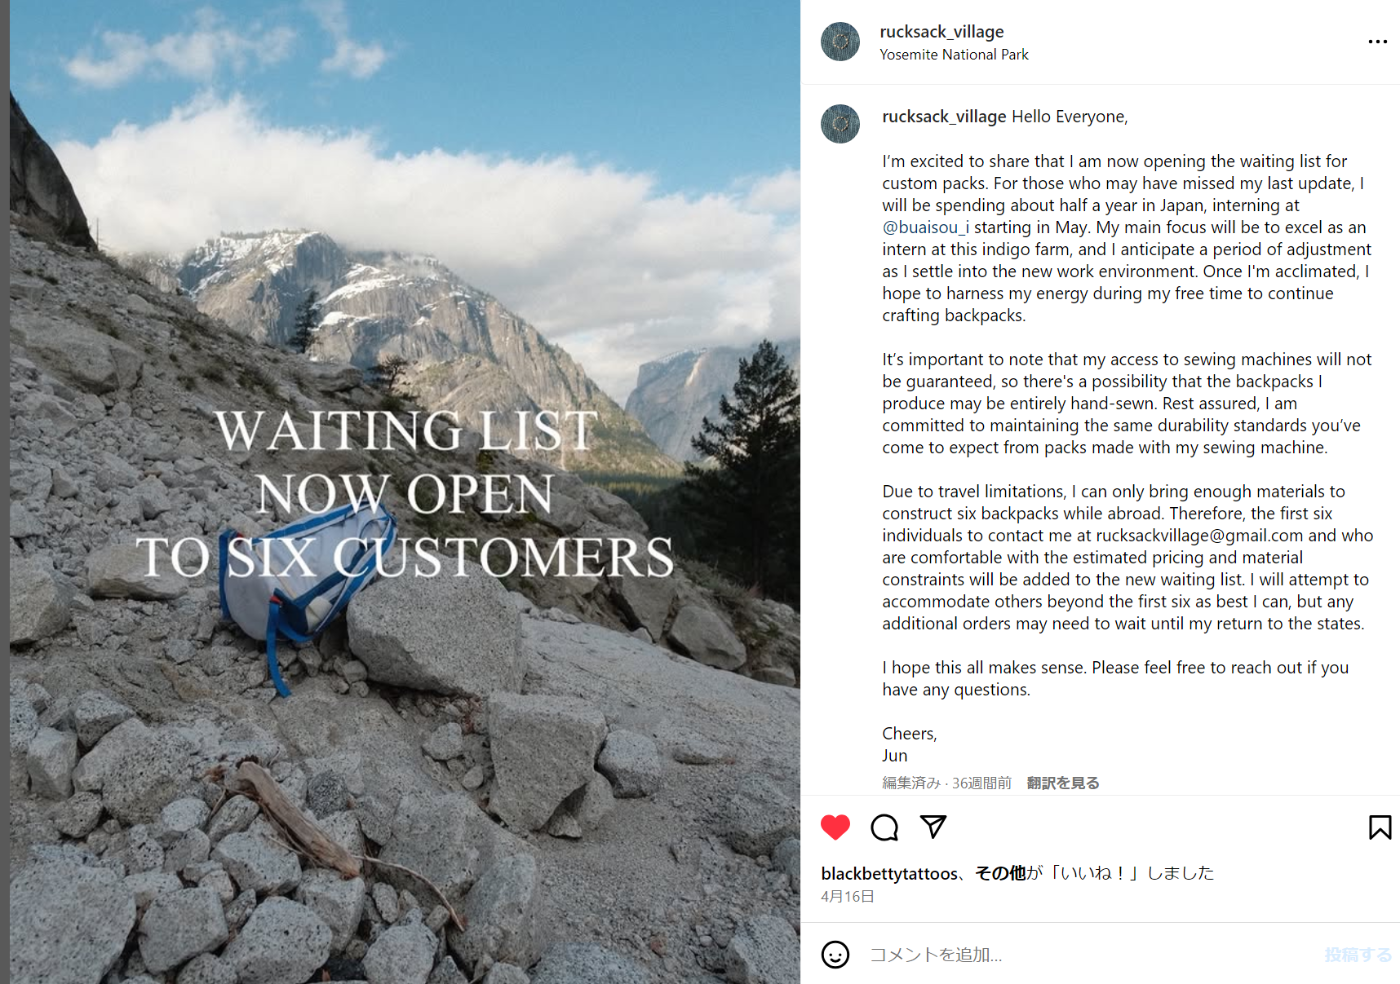Open Yosemite National Park location link
The image size is (1400, 984).
(954, 55)
